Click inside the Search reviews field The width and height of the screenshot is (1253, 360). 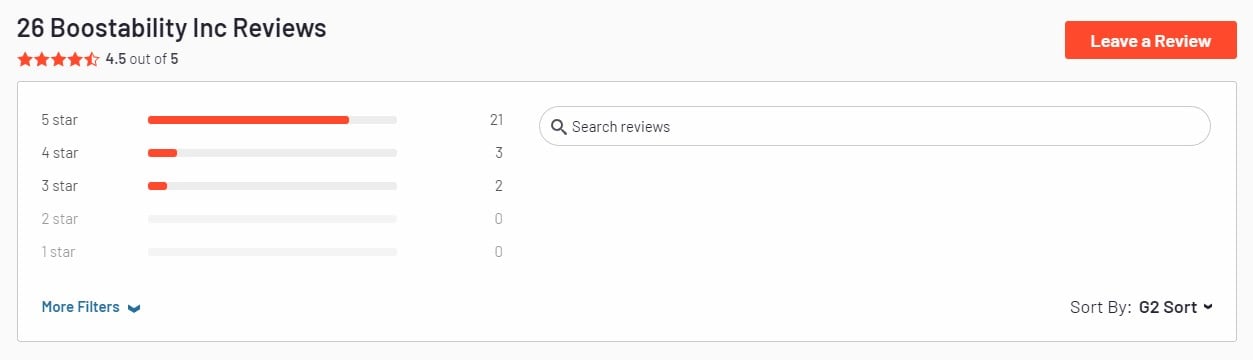click(x=874, y=127)
